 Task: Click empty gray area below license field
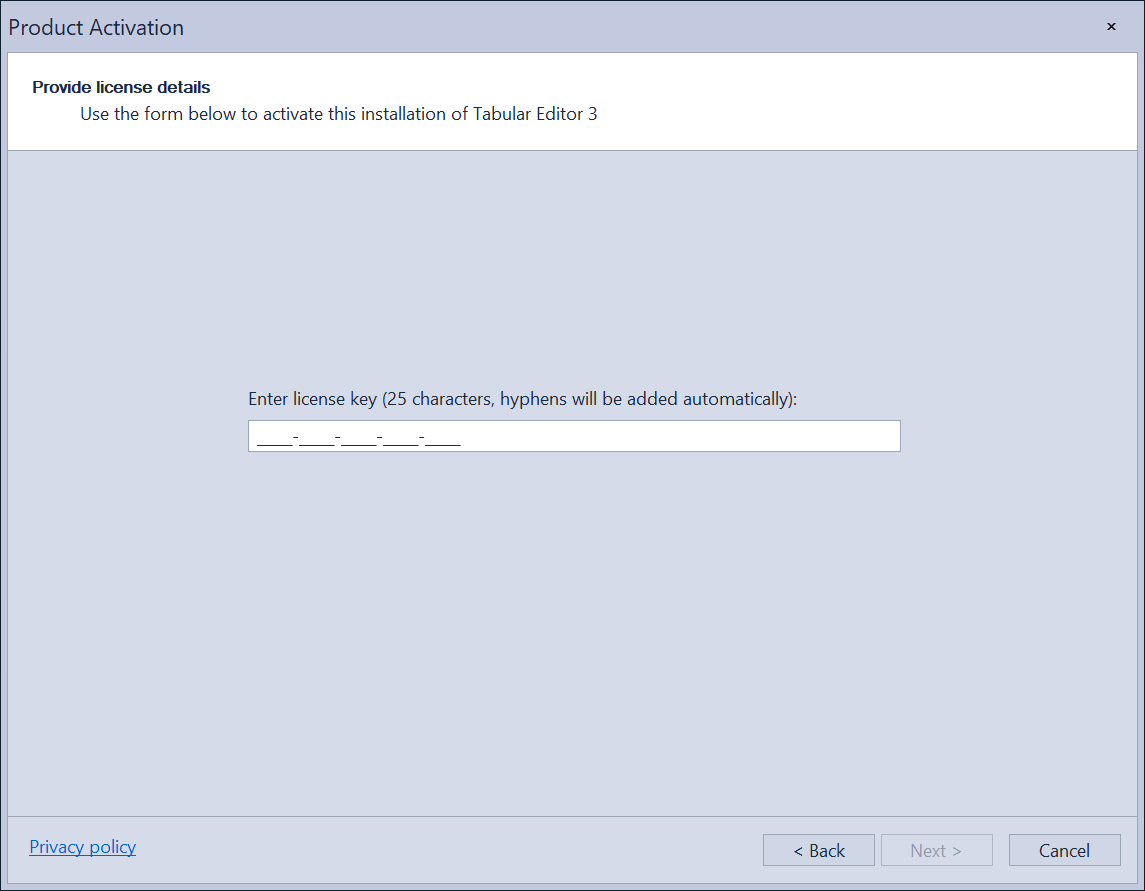pyautogui.click(x=573, y=620)
